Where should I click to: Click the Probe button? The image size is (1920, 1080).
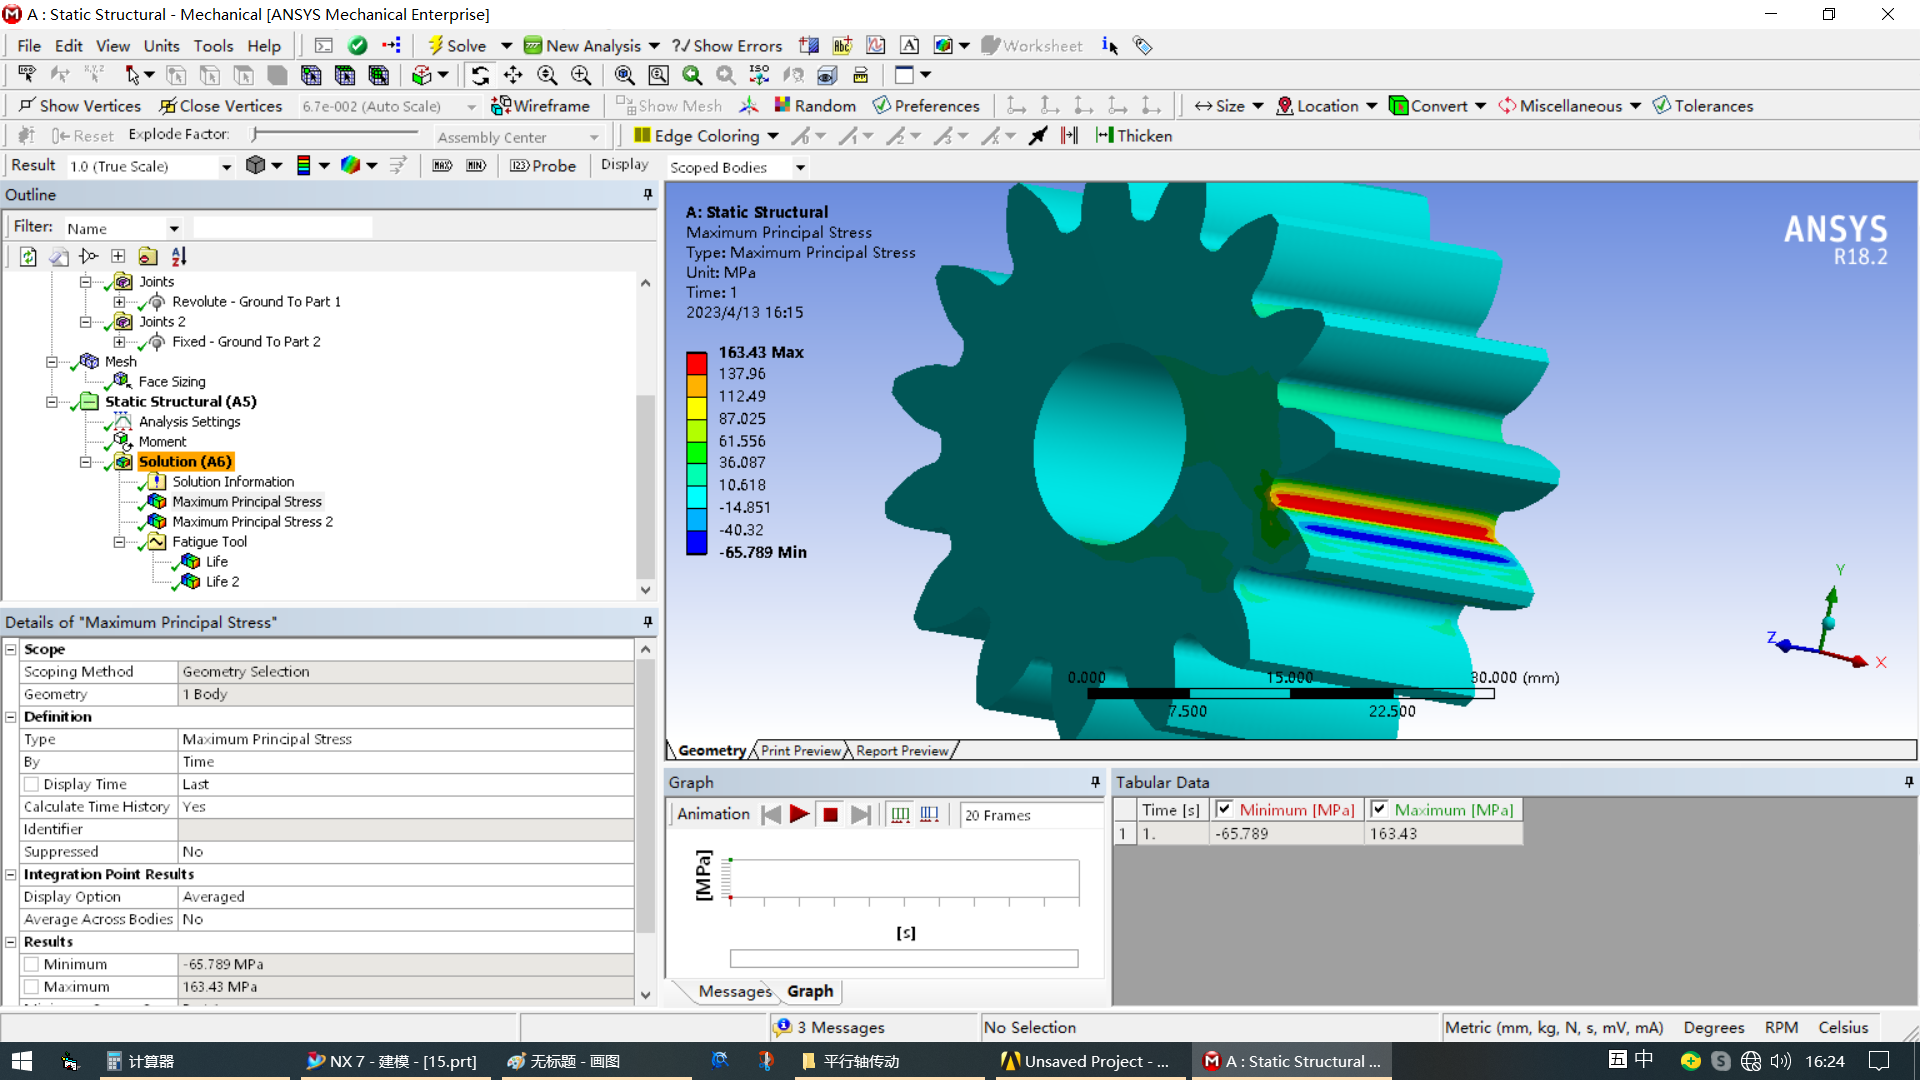click(543, 166)
